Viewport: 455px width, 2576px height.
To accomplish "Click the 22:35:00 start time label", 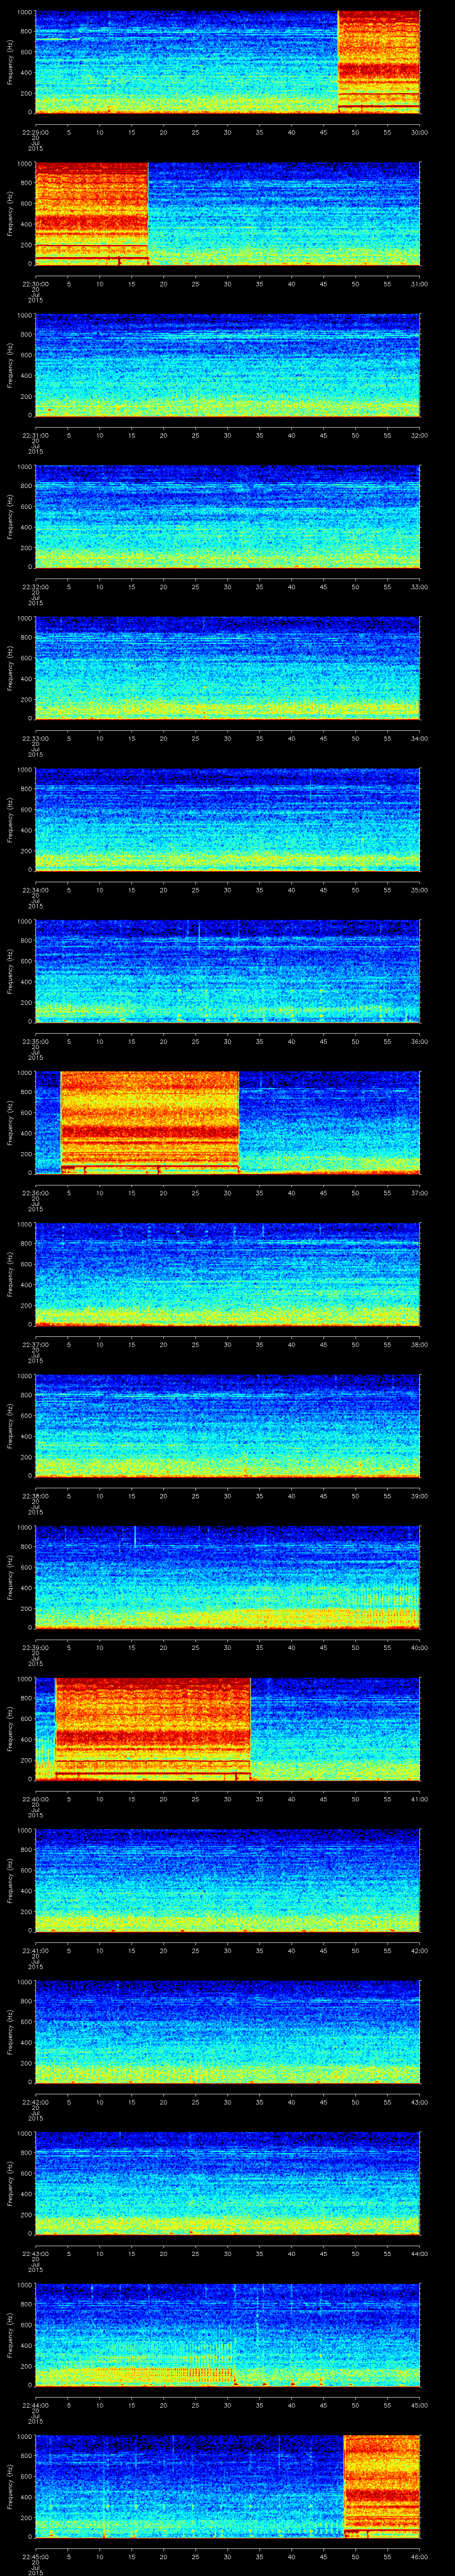I will point(35,1041).
